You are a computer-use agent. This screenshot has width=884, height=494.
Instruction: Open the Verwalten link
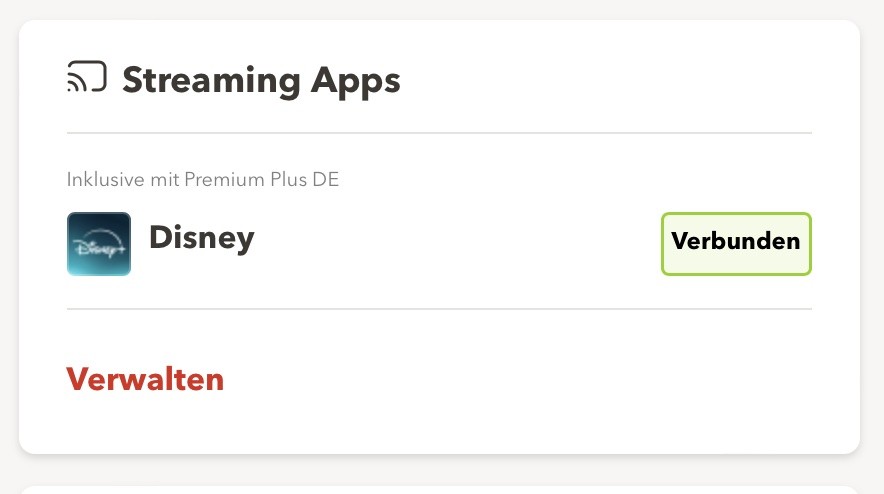[145, 380]
